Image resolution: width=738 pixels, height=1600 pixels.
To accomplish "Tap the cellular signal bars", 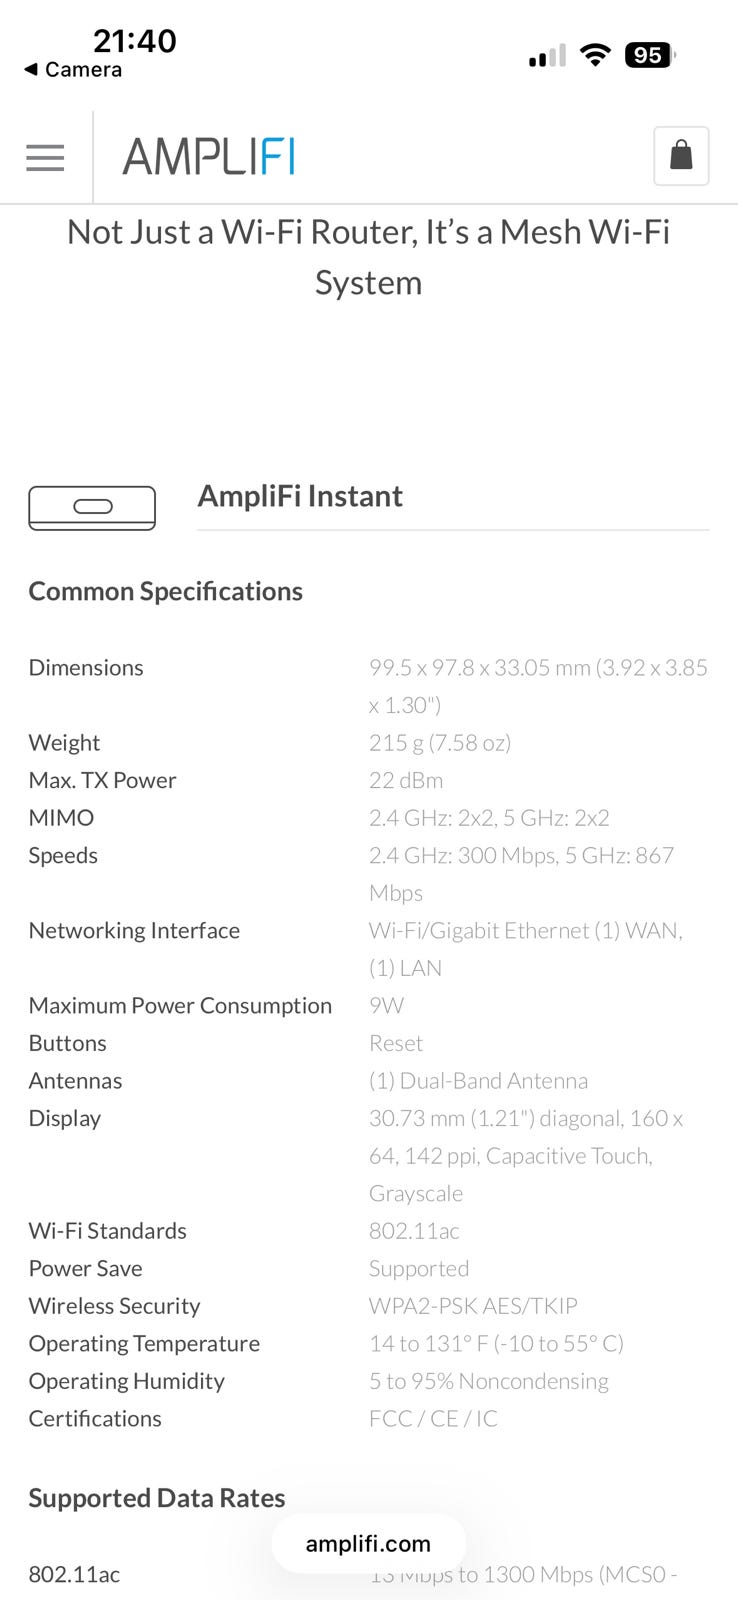I will [x=547, y=56].
